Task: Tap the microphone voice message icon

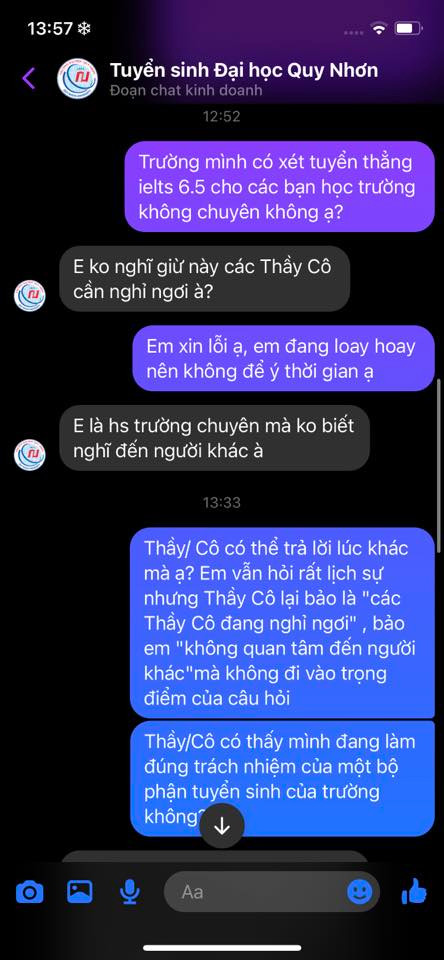Action: [x=129, y=891]
